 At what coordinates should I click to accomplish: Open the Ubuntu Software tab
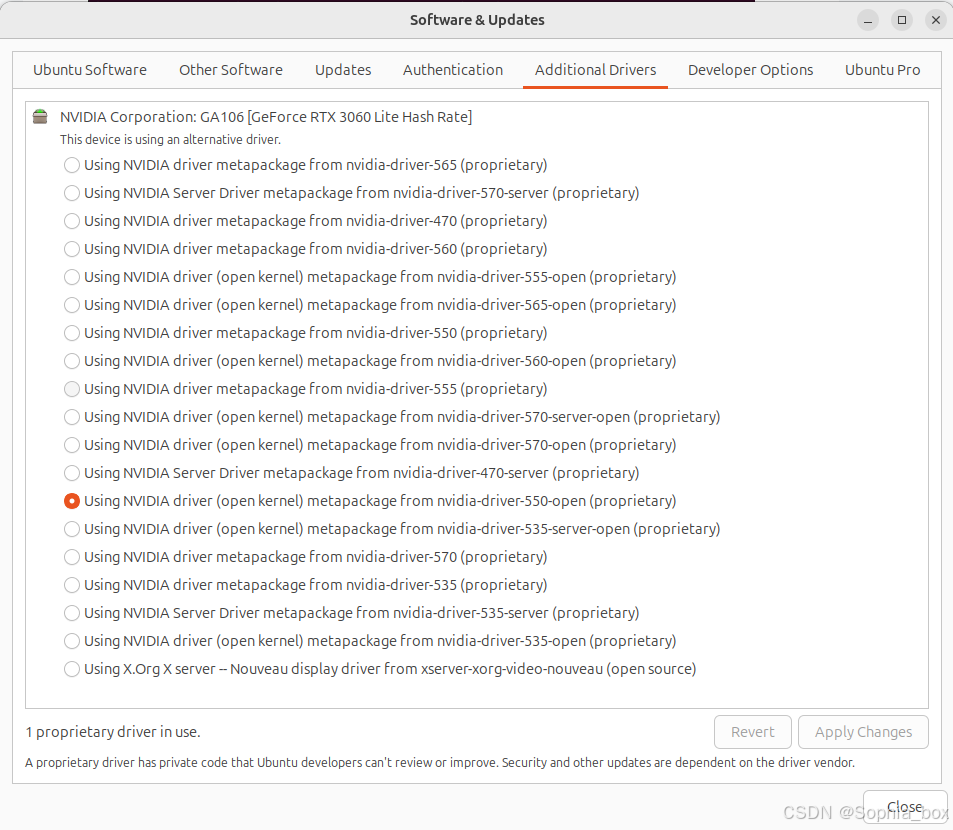[x=90, y=70]
